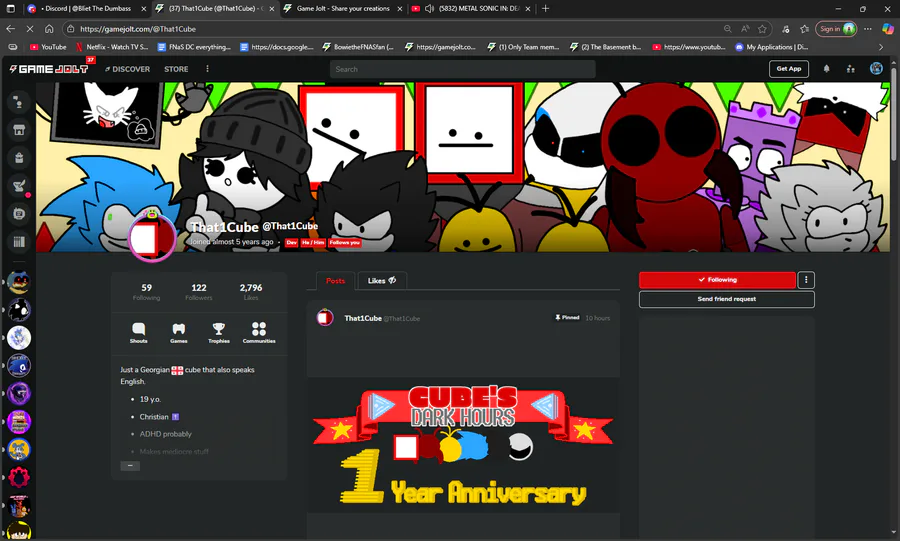Open FNaS DC everything bookmark
Image resolution: width=900 pixels, height=541 pixels.
(195, 47)
